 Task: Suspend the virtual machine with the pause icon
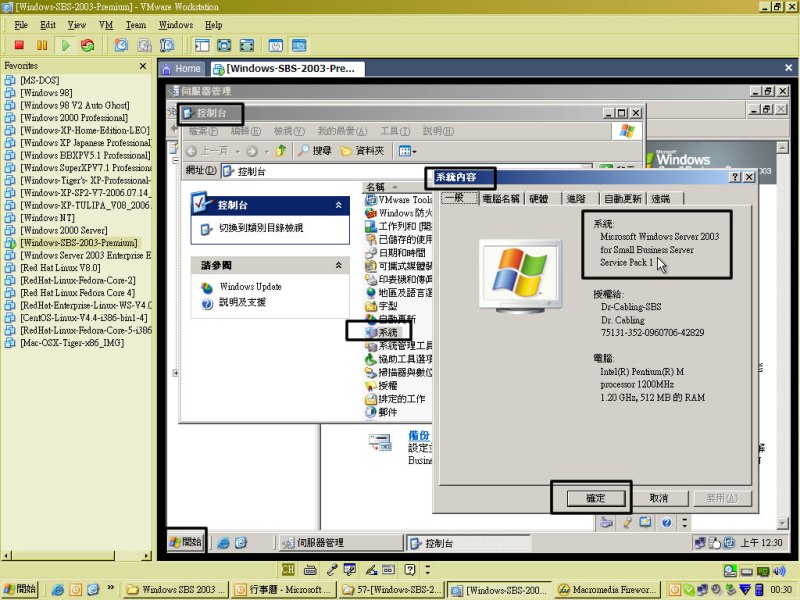tap(42, 45)
